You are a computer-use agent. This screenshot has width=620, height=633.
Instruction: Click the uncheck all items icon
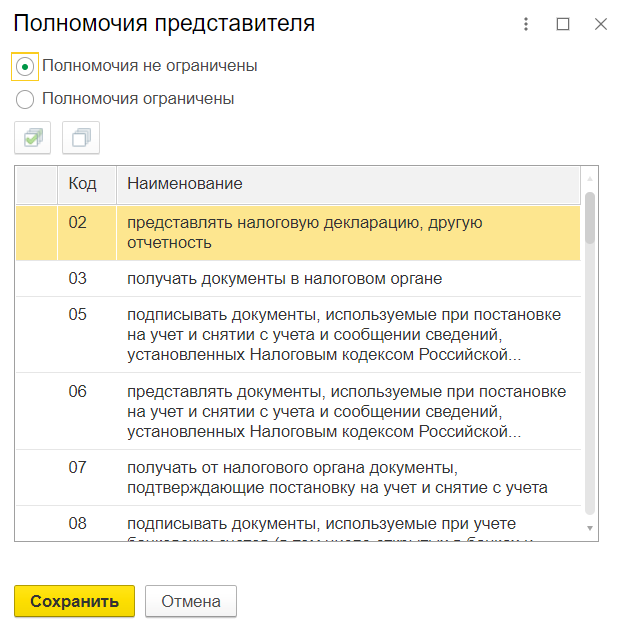click(81, 138)
